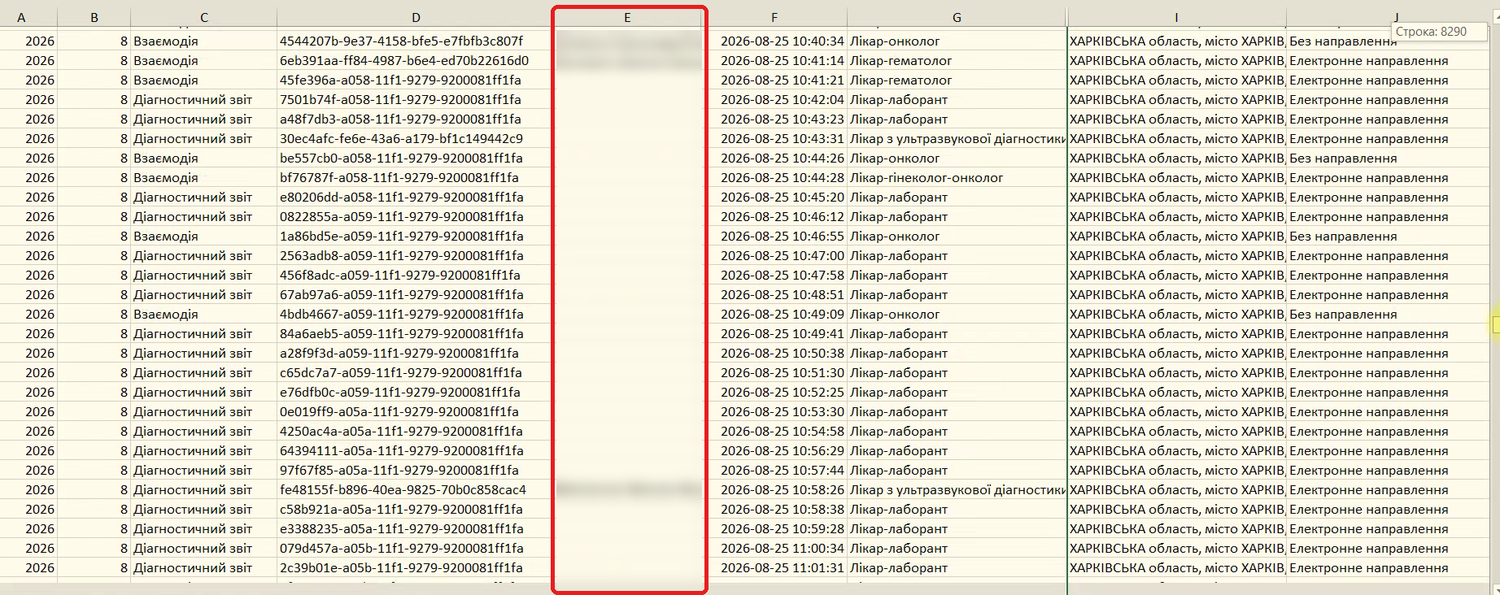This screenshot has width=1500, height=595.
Task: Click the timestamp 2026-08-25 10:52:25
Action: tap(782, 392)
